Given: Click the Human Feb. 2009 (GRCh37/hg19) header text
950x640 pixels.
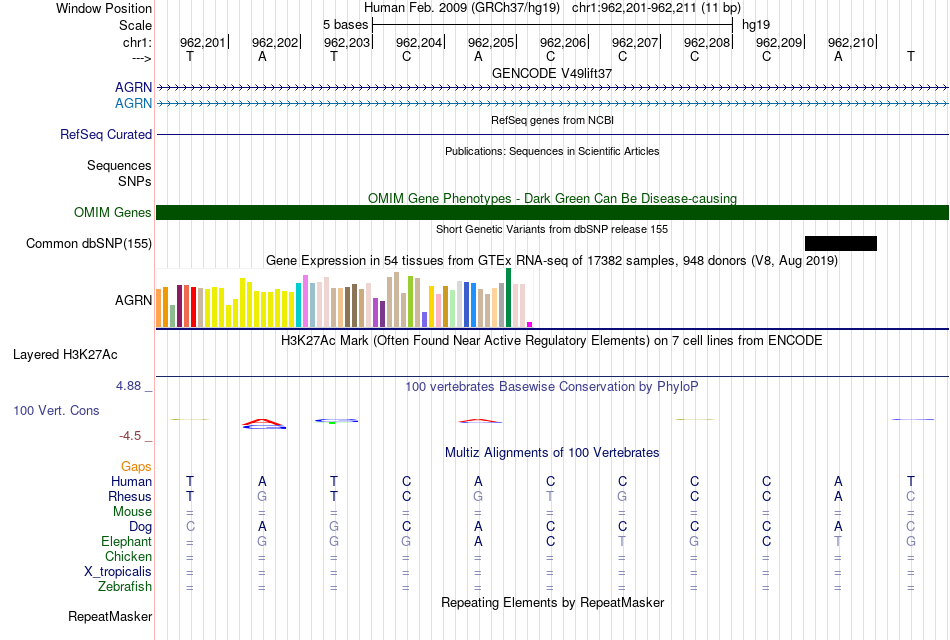Looking at the screenshot, I should coord(463,8).
